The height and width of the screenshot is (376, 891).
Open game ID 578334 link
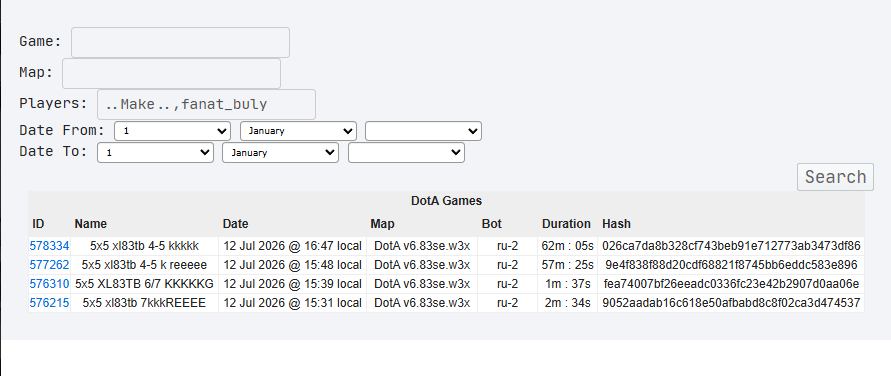49,246
